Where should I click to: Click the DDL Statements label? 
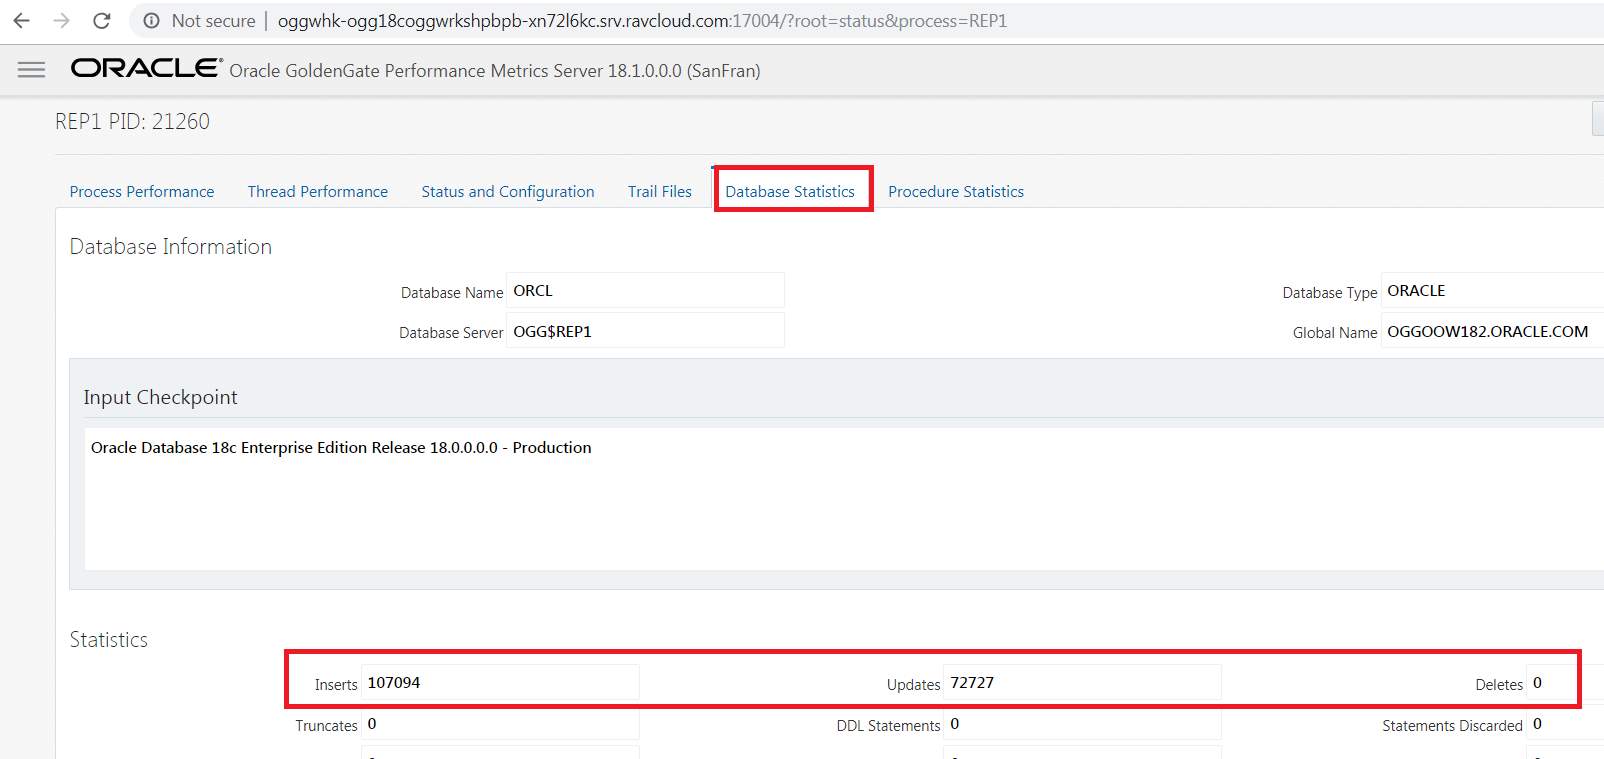[x=889, y=726]
